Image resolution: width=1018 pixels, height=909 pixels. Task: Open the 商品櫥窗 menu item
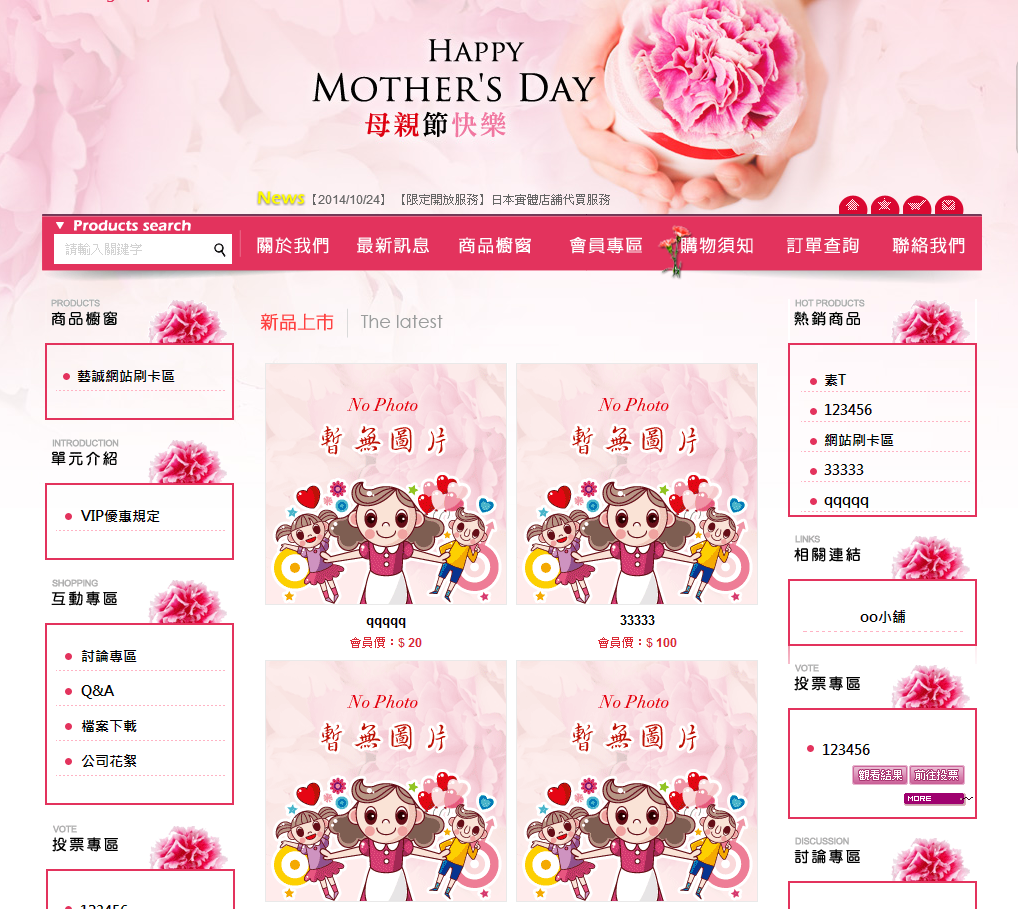[x=495, y=245]
